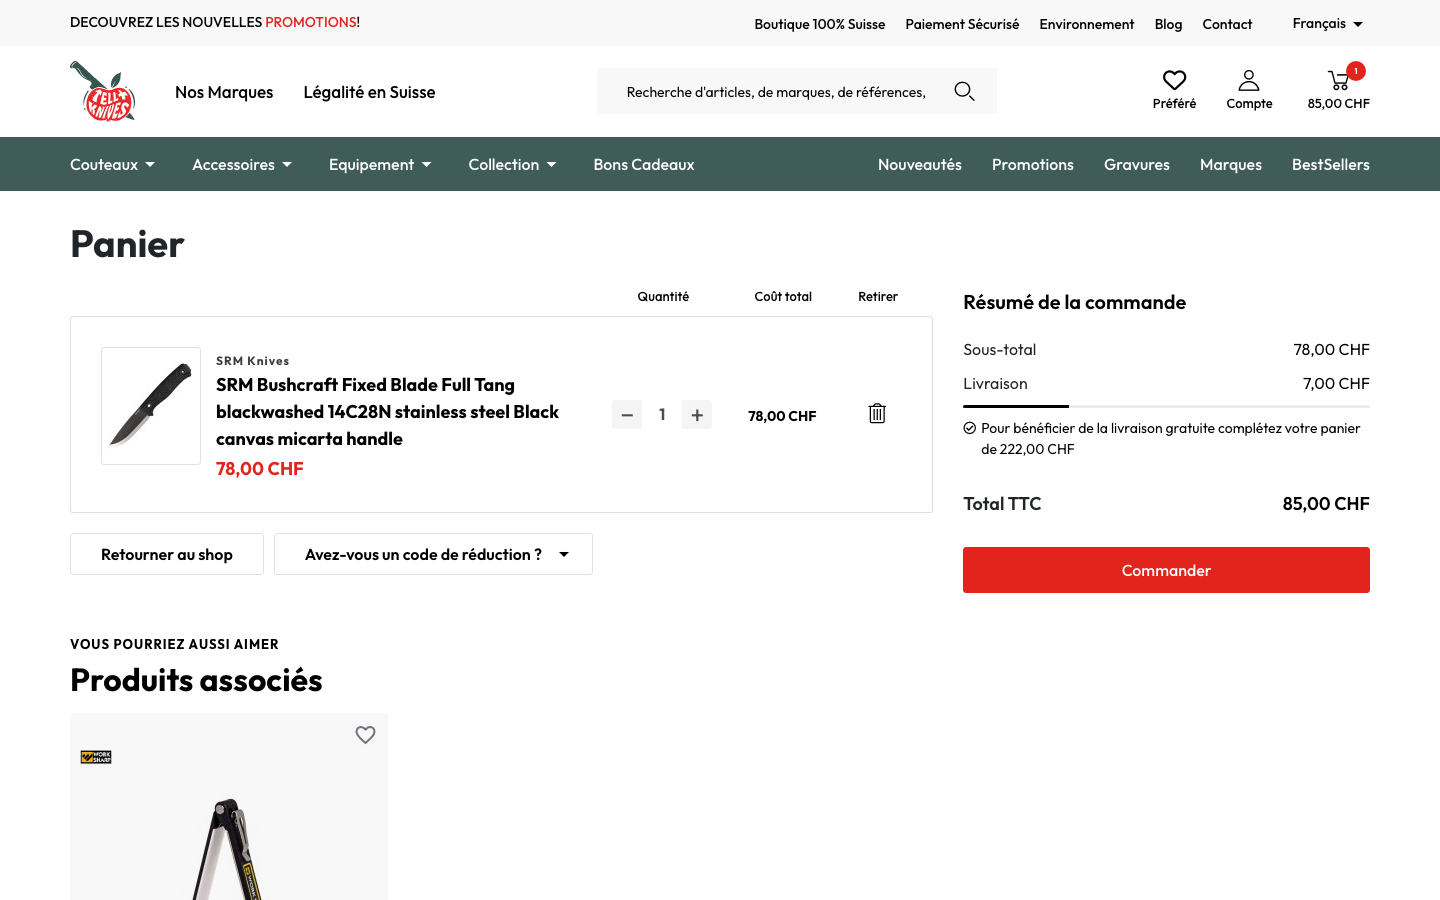Click the SRM Bushcraft knife thumbnail

click(151, 406)
